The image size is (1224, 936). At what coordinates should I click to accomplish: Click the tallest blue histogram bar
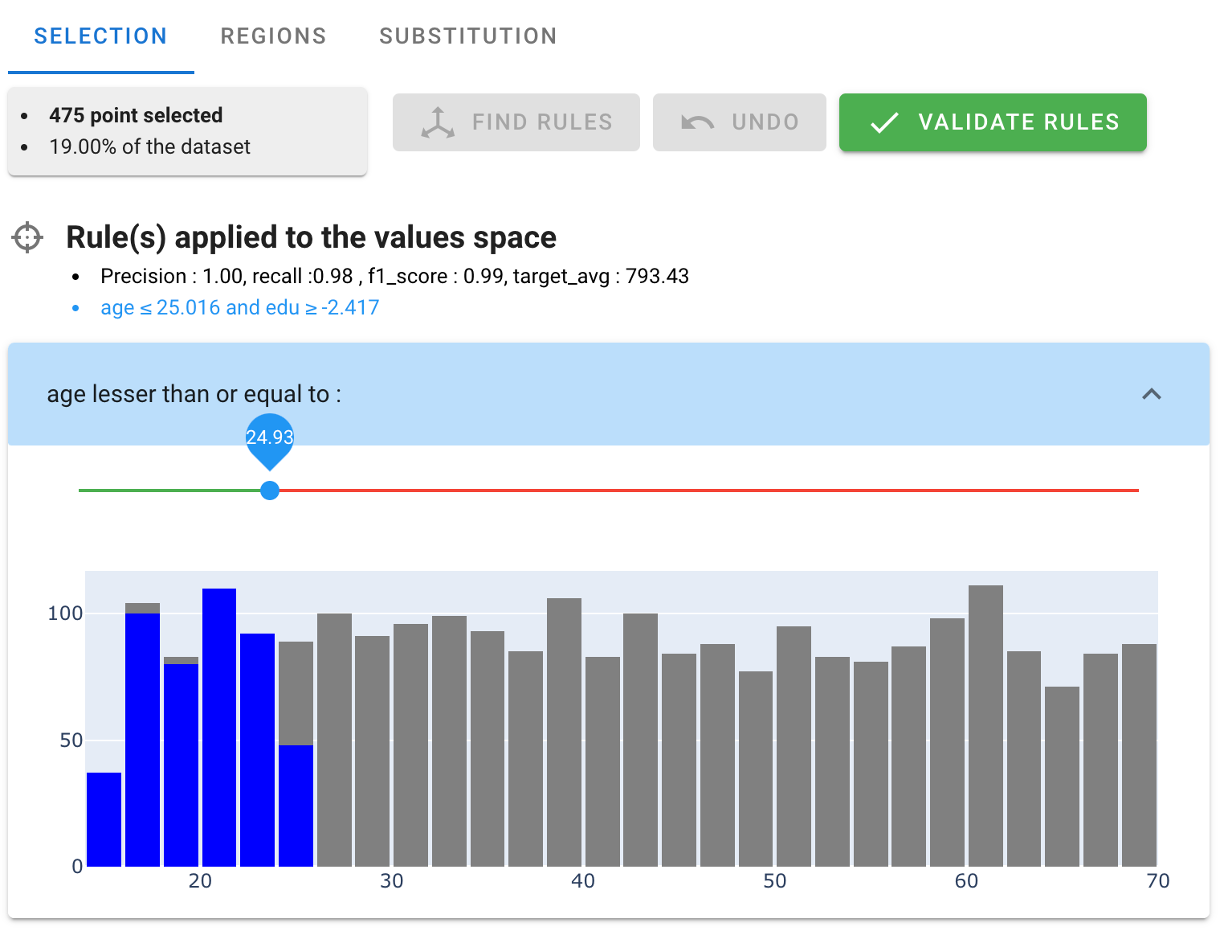click(x=219, y=727)
